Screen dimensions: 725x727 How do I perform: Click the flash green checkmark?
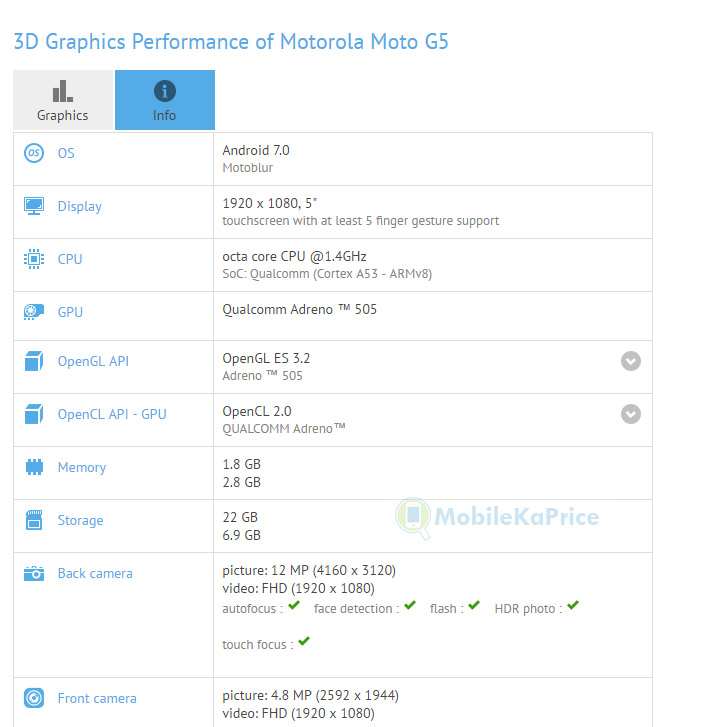tap(474, 605)
